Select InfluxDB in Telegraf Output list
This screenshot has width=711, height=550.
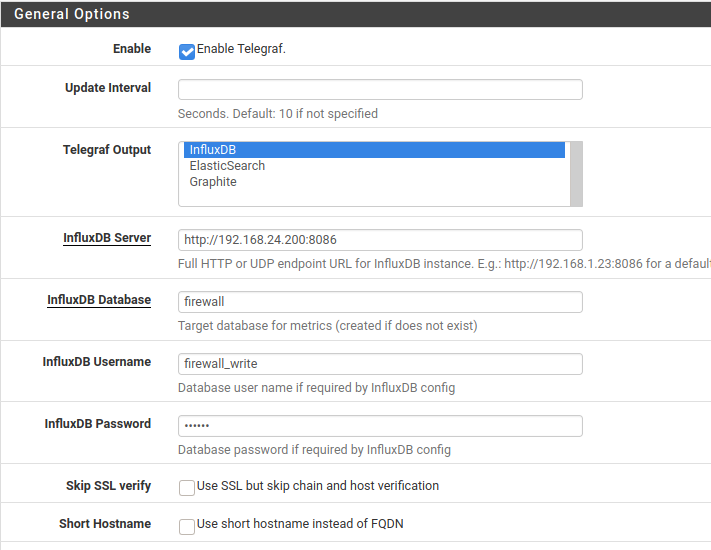point(374,150)
